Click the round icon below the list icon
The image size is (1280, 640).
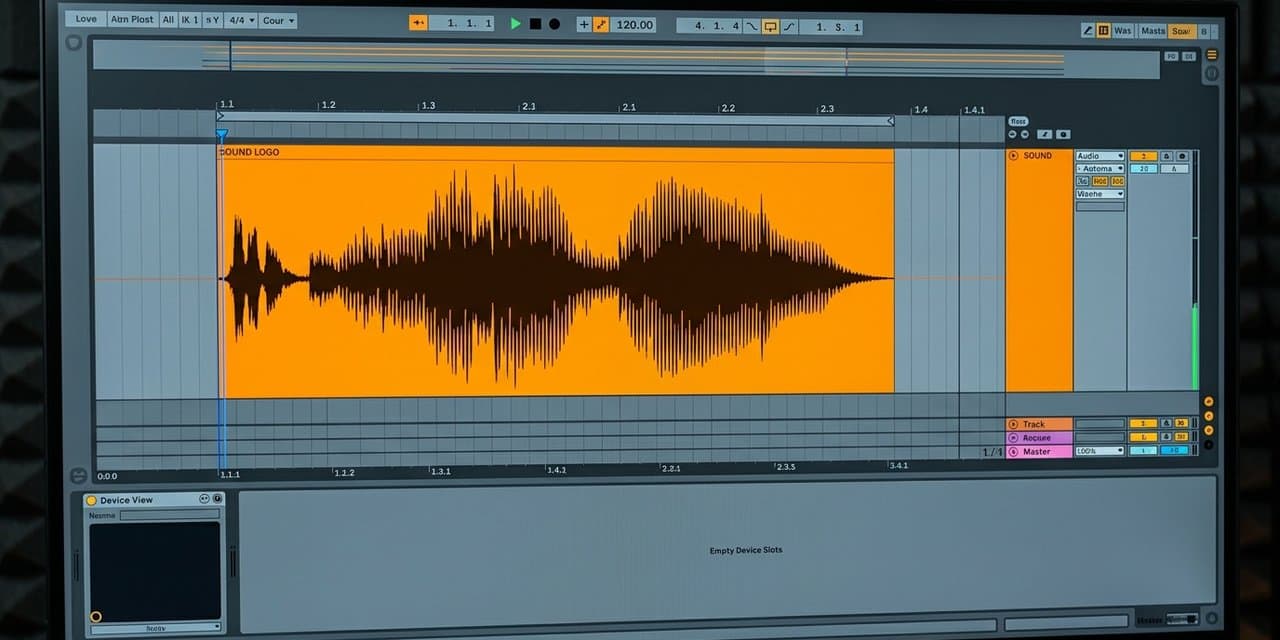pos(1212,73)
